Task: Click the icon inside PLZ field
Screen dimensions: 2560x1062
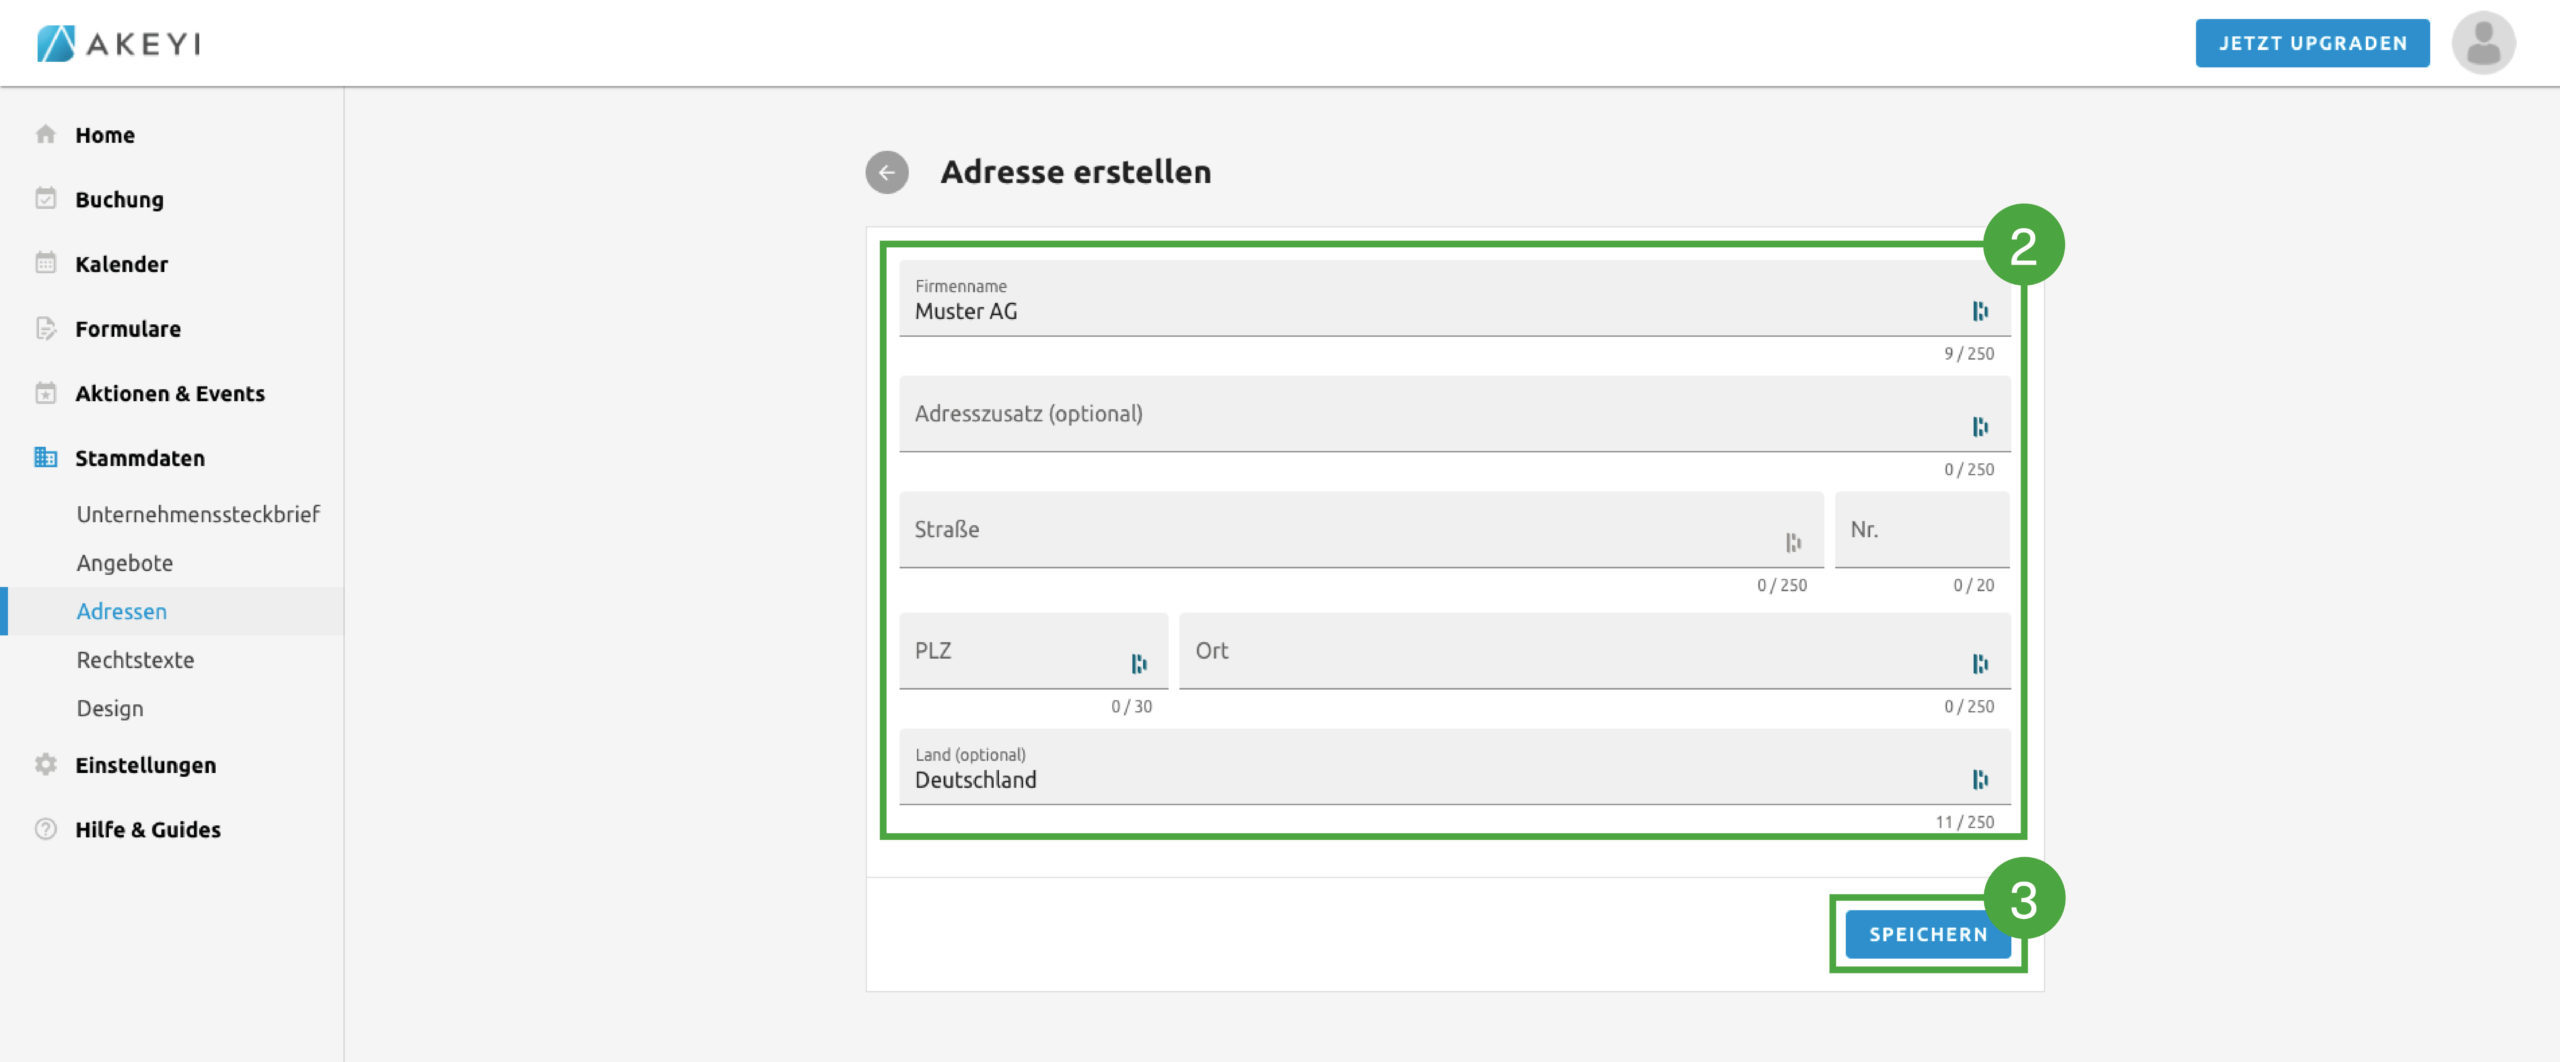Action: [x=1138, y=663]
